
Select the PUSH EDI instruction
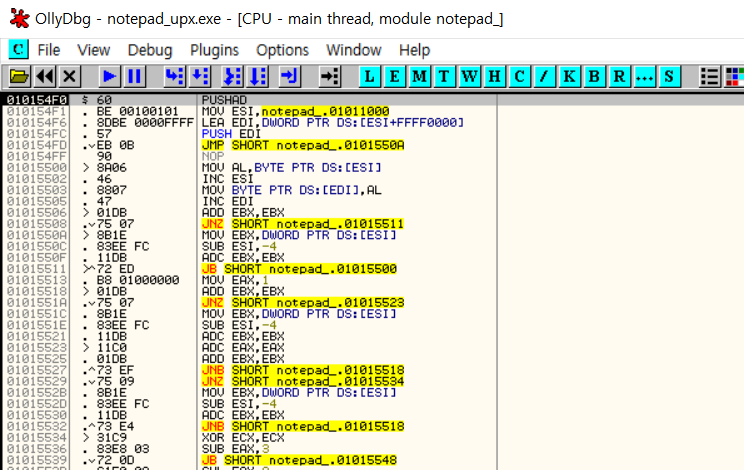pyautogui.click(x=231, y=134)
